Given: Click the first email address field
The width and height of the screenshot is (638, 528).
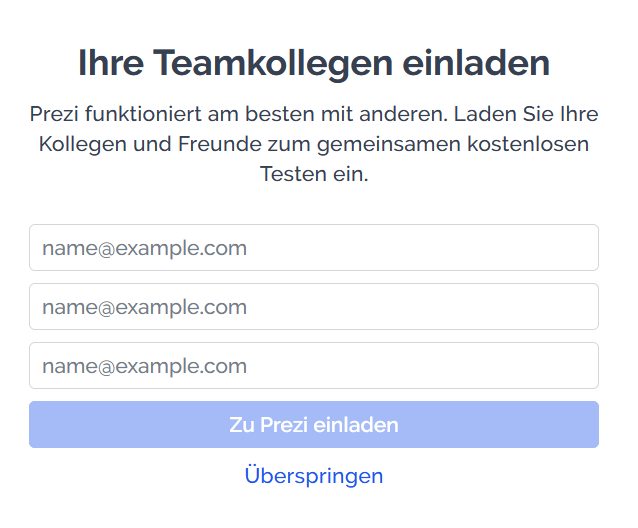Looking at the screenshot, I should click(313, 248).
